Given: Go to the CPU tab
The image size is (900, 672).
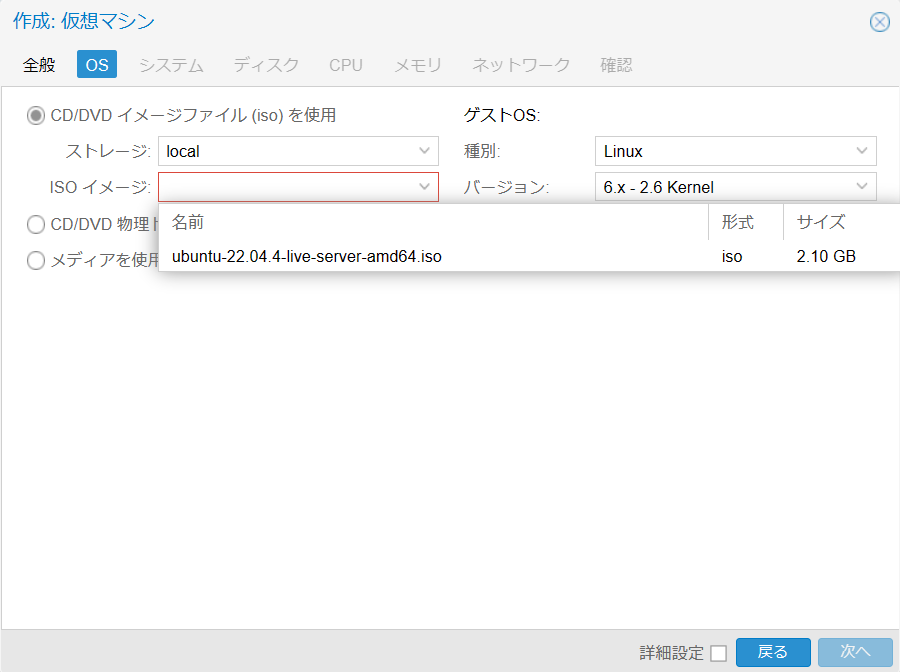Looking at the screenshot, I should click(346, 65).
